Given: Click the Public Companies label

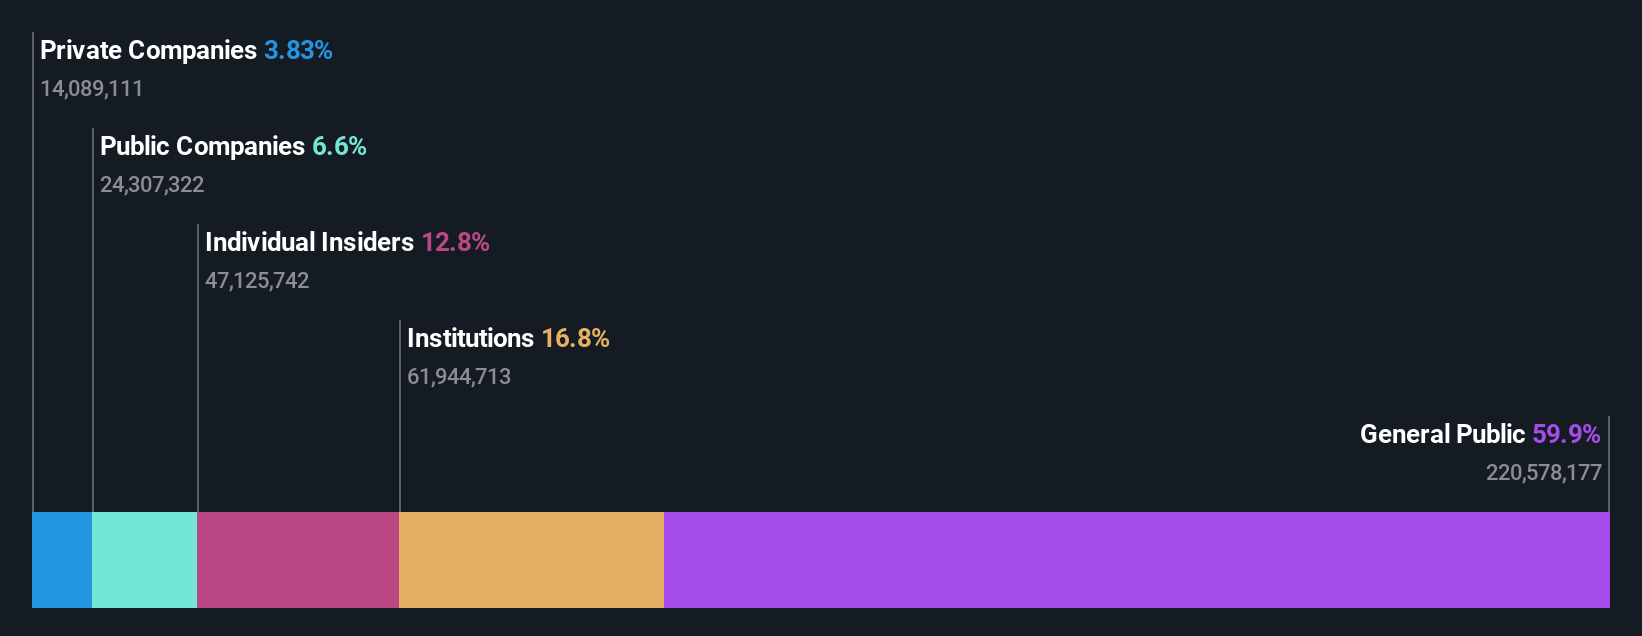Looking at the screenshot, I should [203, 147].
